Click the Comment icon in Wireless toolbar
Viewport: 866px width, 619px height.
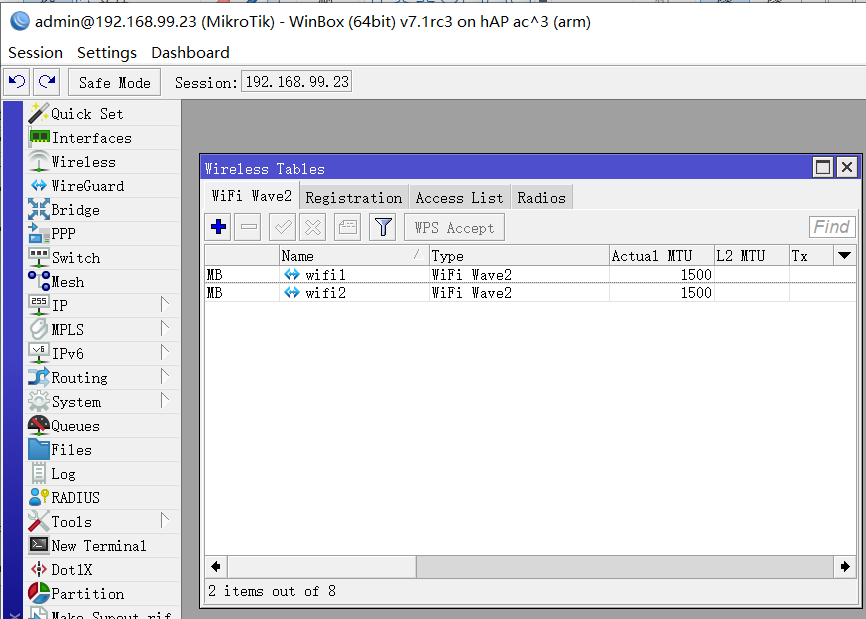pyautogui.click(x=347, y=228)
